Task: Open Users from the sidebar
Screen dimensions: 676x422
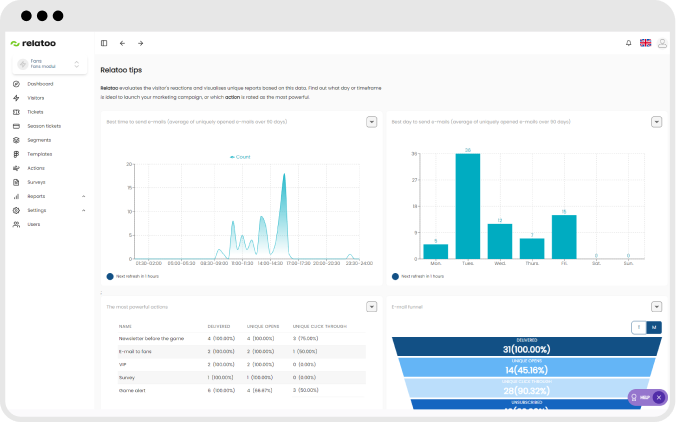Action: (x=34, y=225)
